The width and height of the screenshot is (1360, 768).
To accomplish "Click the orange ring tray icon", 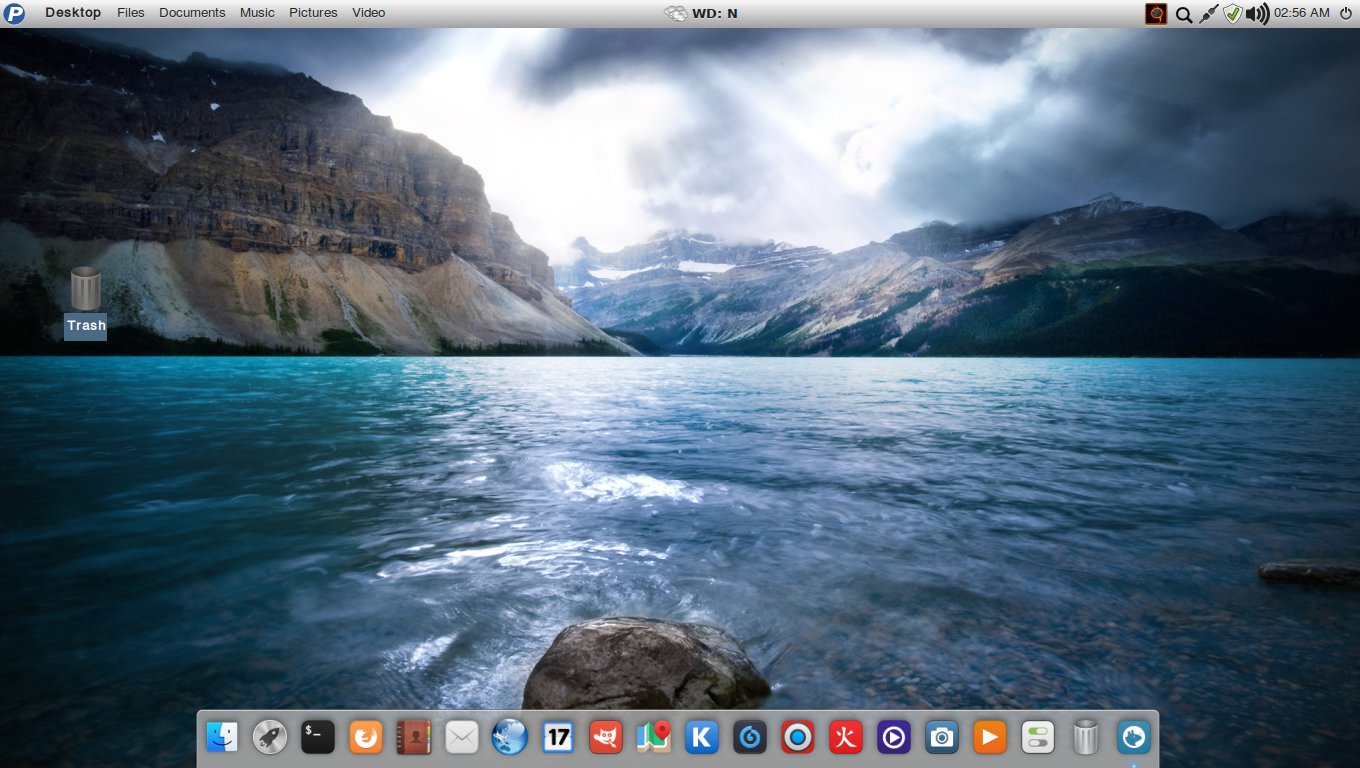I will tap(1157, 13).
